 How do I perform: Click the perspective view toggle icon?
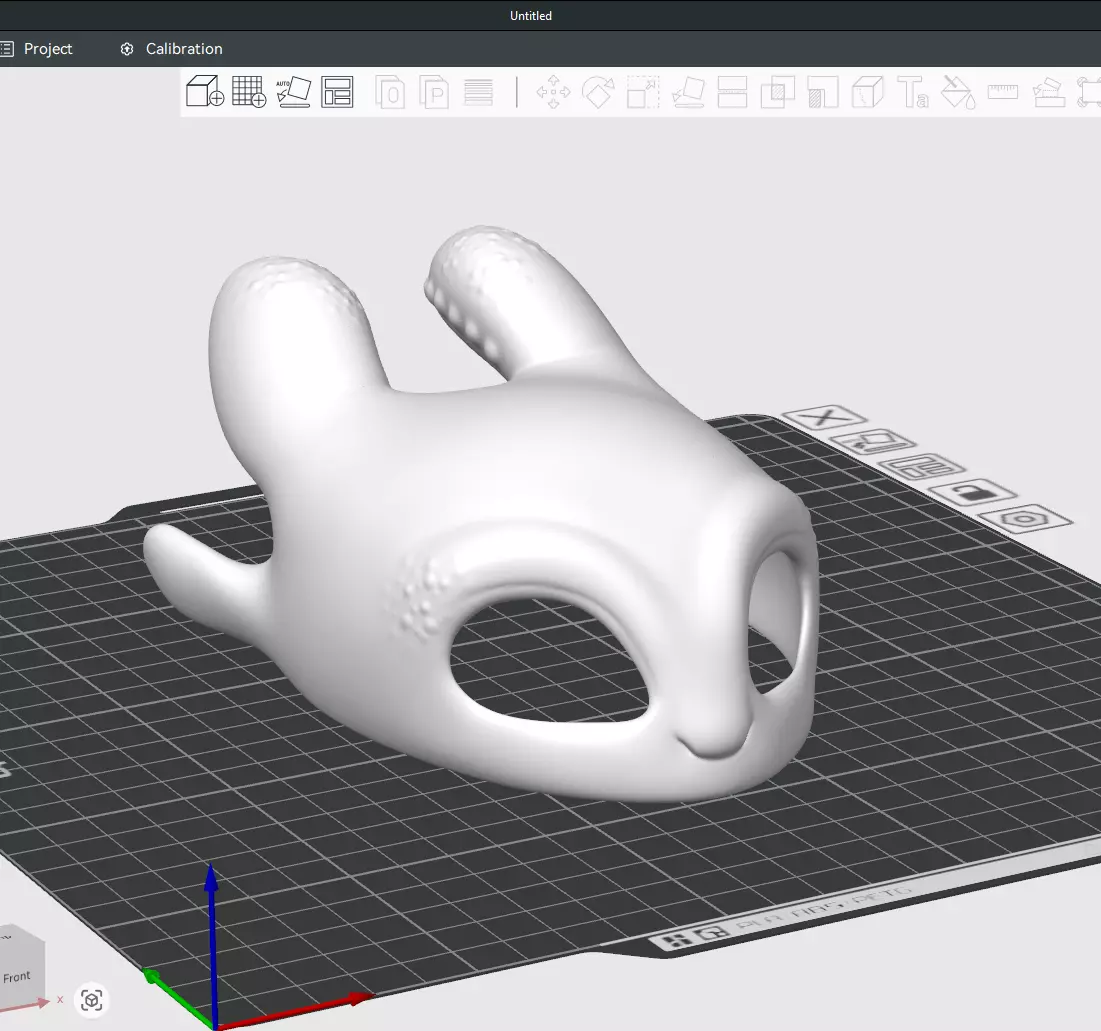click(92, 999)
